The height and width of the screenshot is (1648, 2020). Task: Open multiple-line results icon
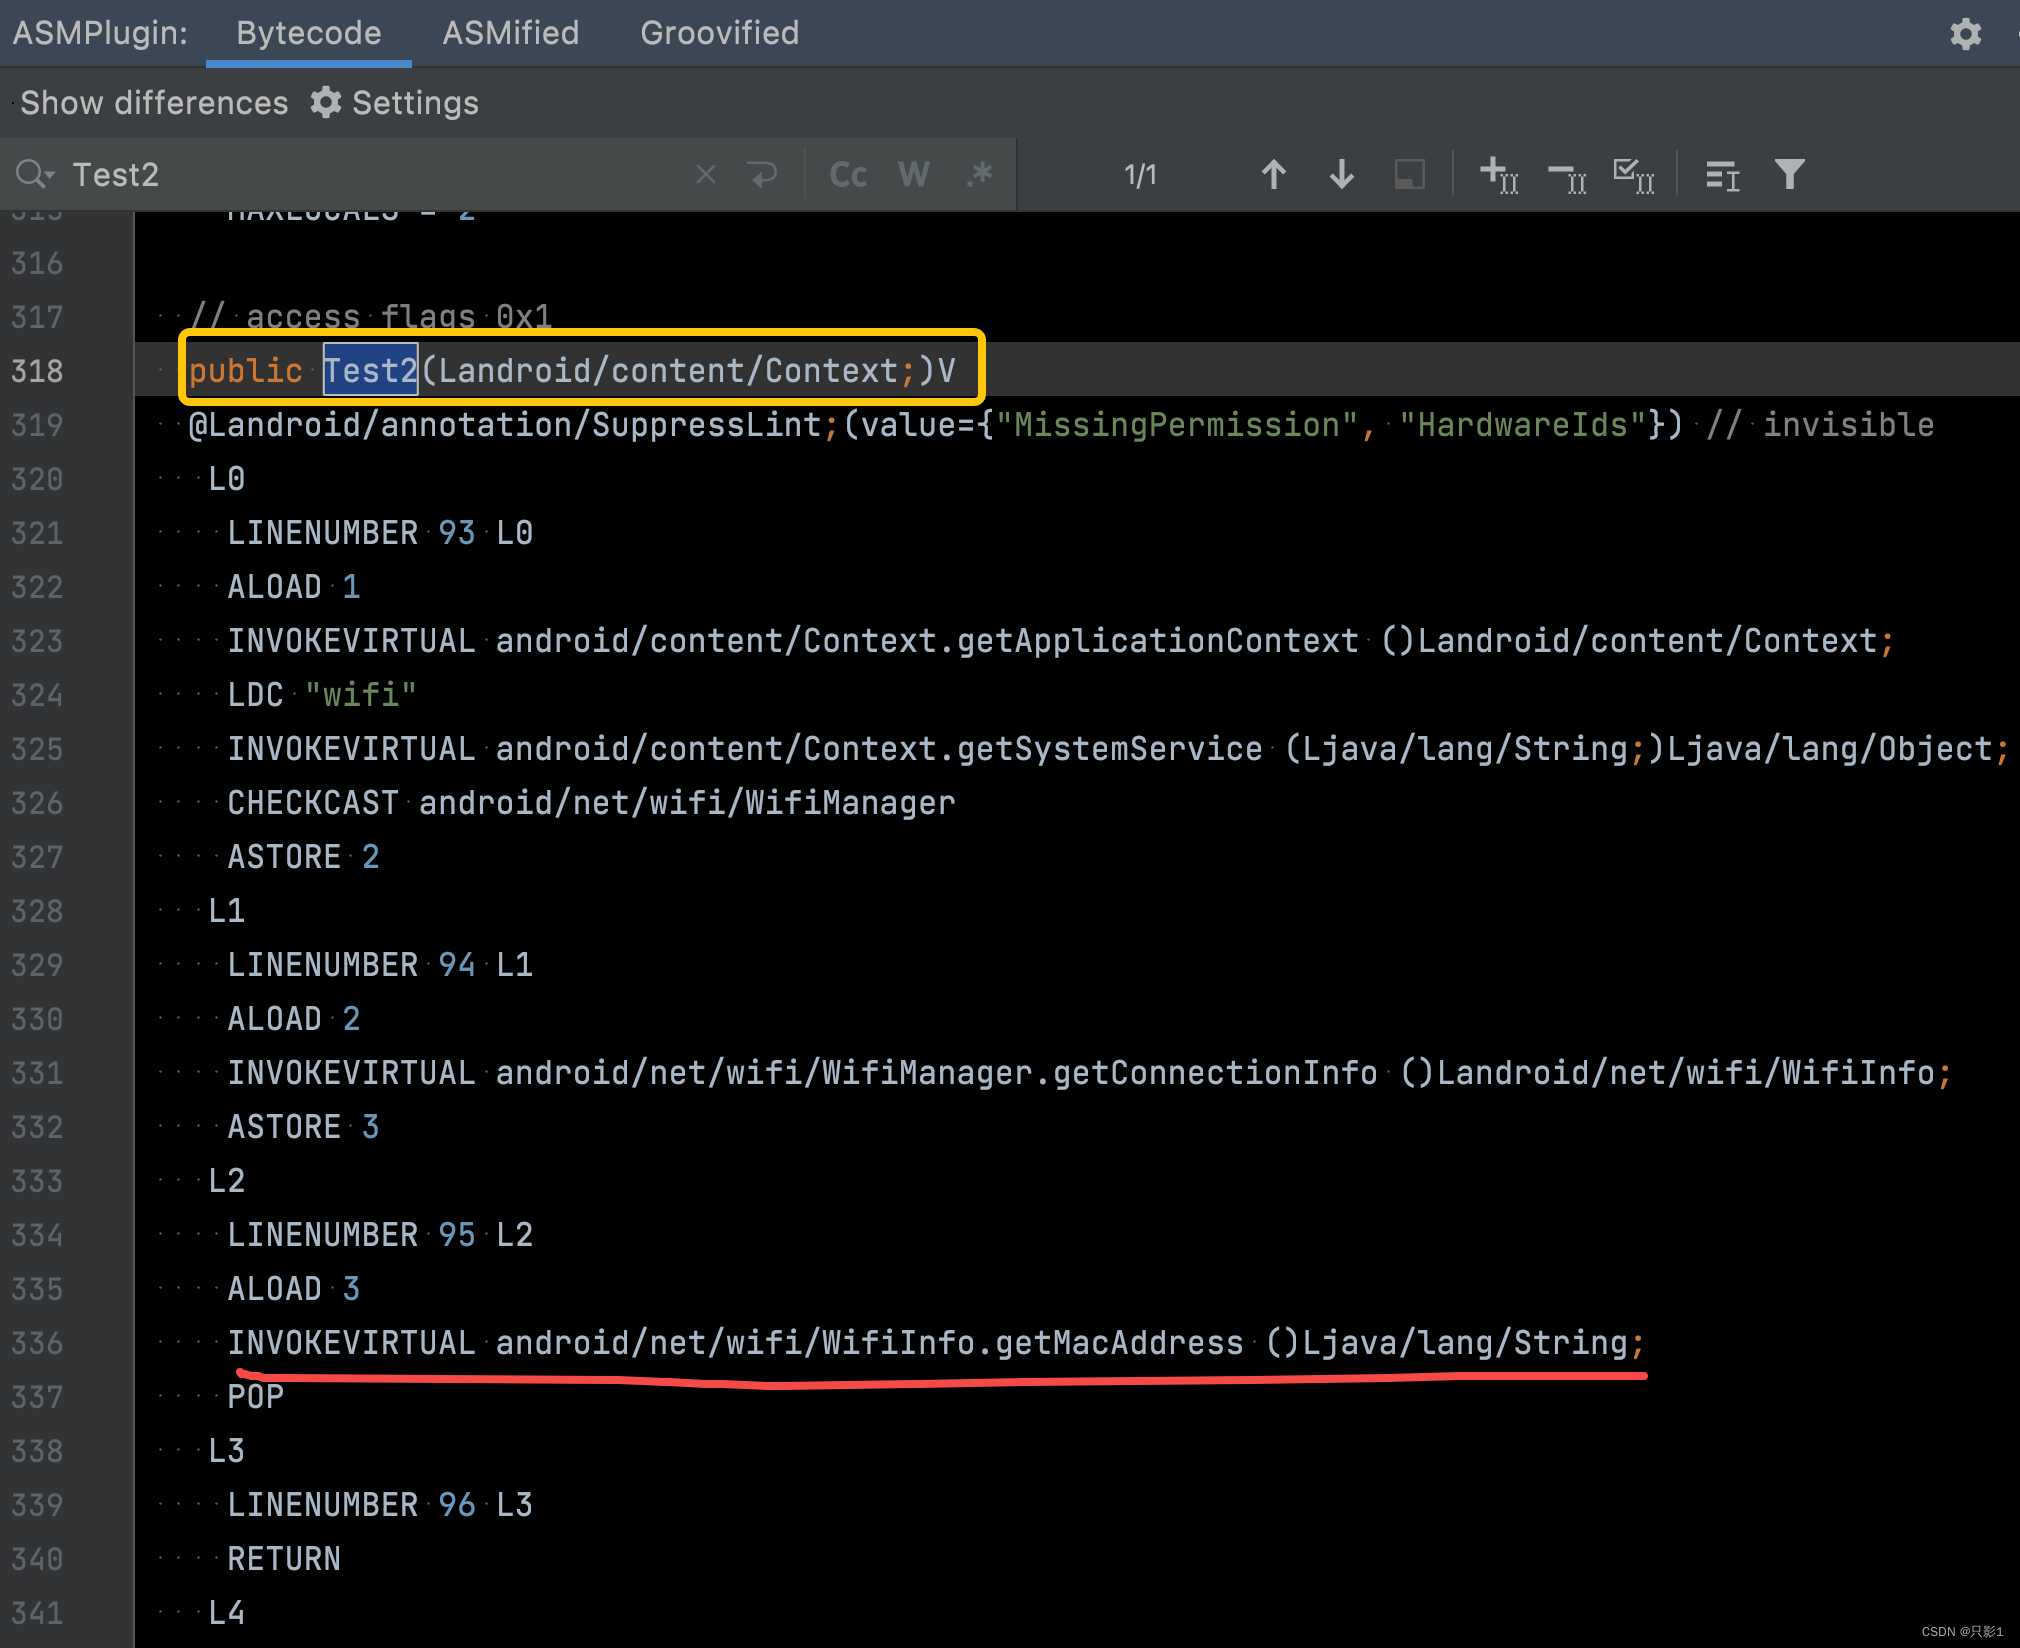(1722, 174)
